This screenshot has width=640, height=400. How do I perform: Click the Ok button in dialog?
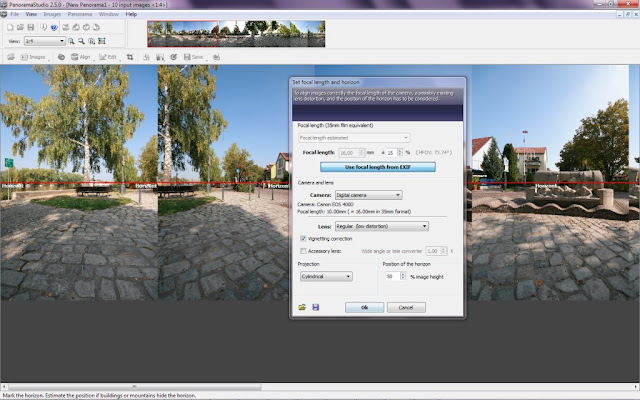tap(364, 307)
